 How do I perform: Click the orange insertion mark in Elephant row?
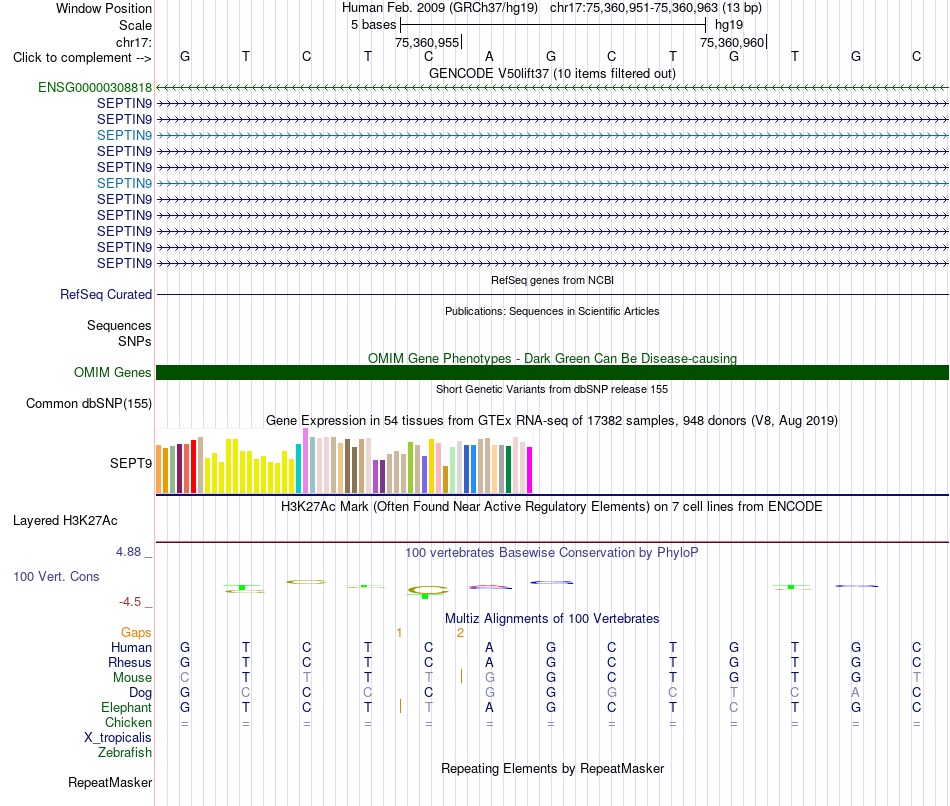tap(400, 706)
